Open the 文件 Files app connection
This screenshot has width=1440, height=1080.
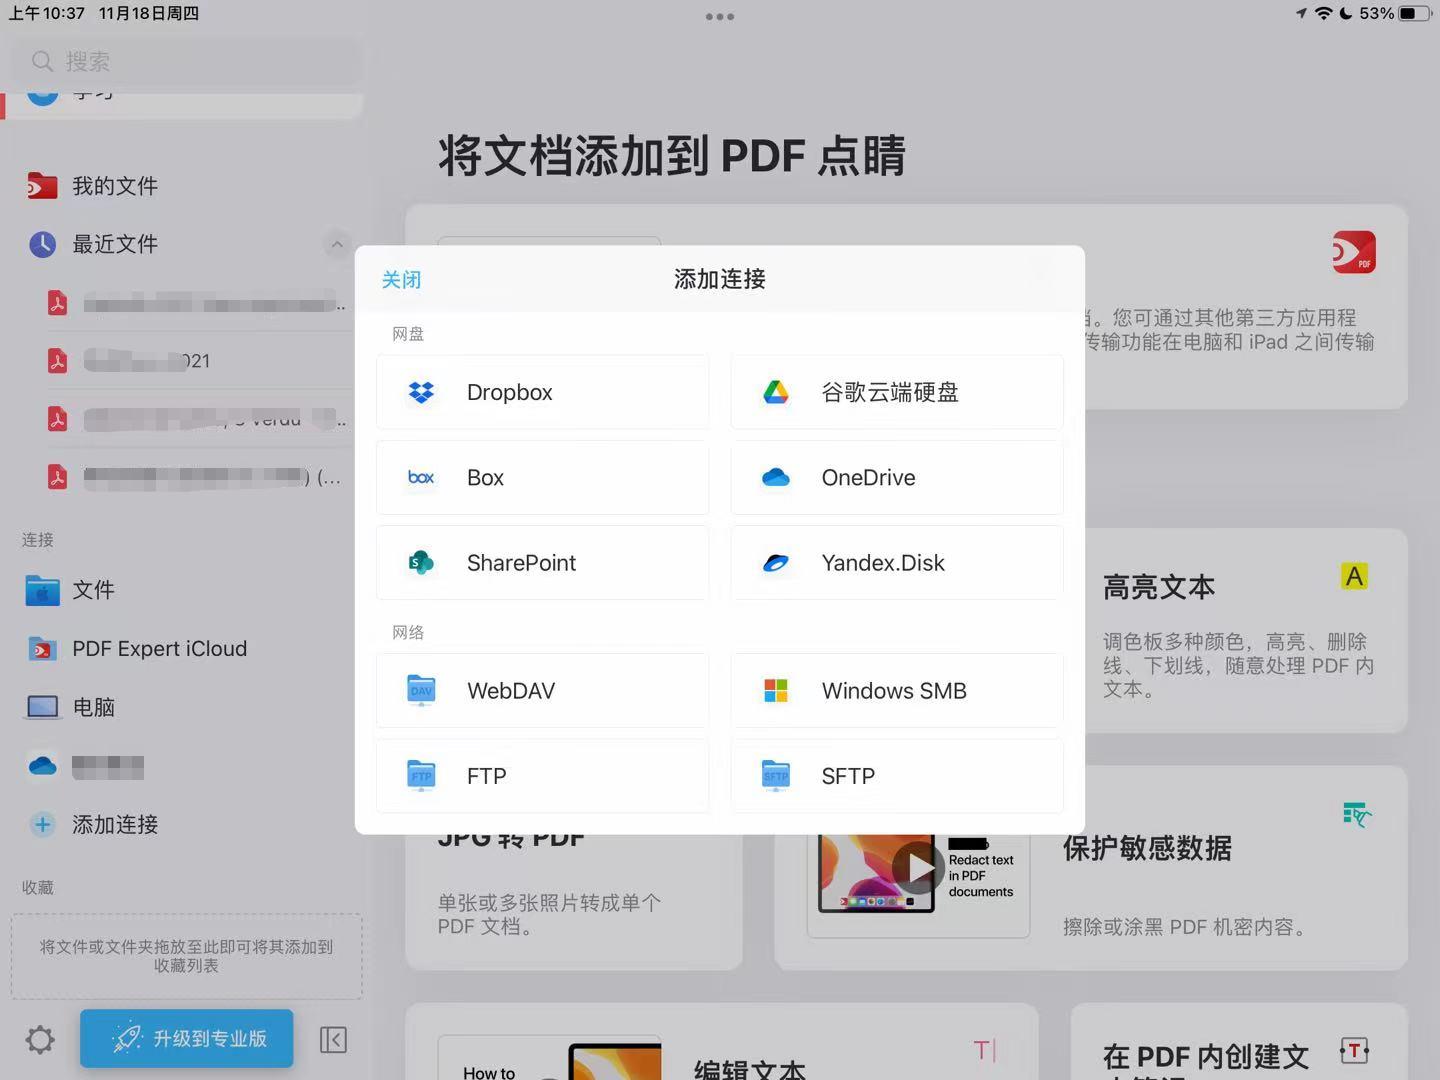coord(93,590)
